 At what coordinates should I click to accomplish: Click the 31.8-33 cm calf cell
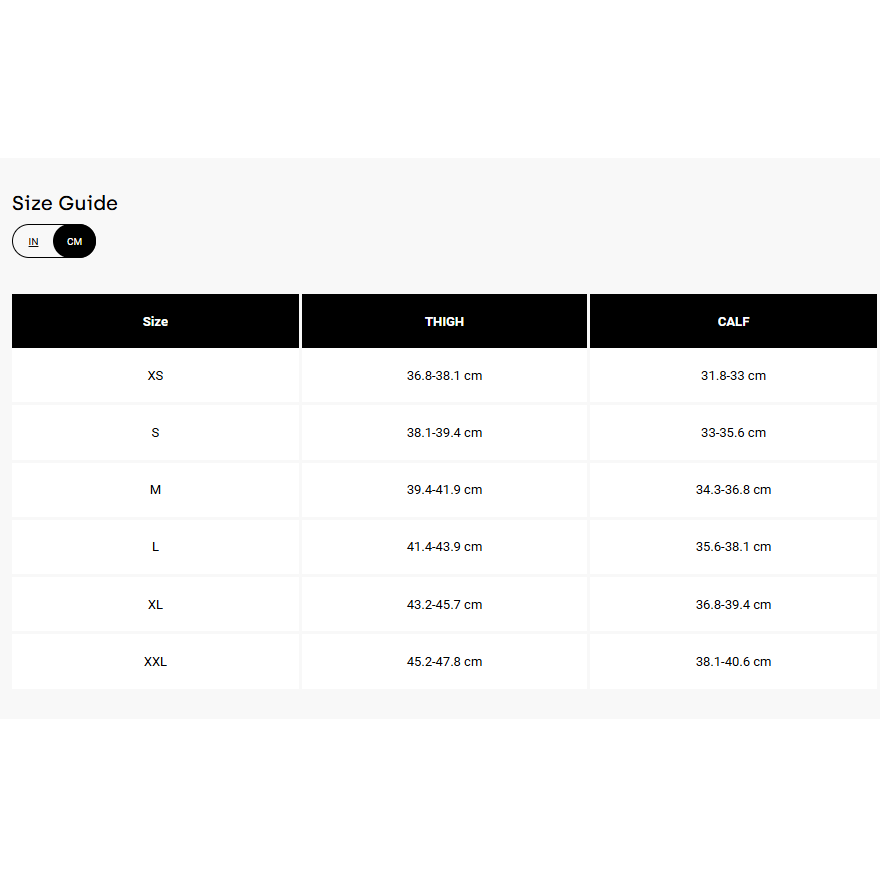[x=733, y=376]
